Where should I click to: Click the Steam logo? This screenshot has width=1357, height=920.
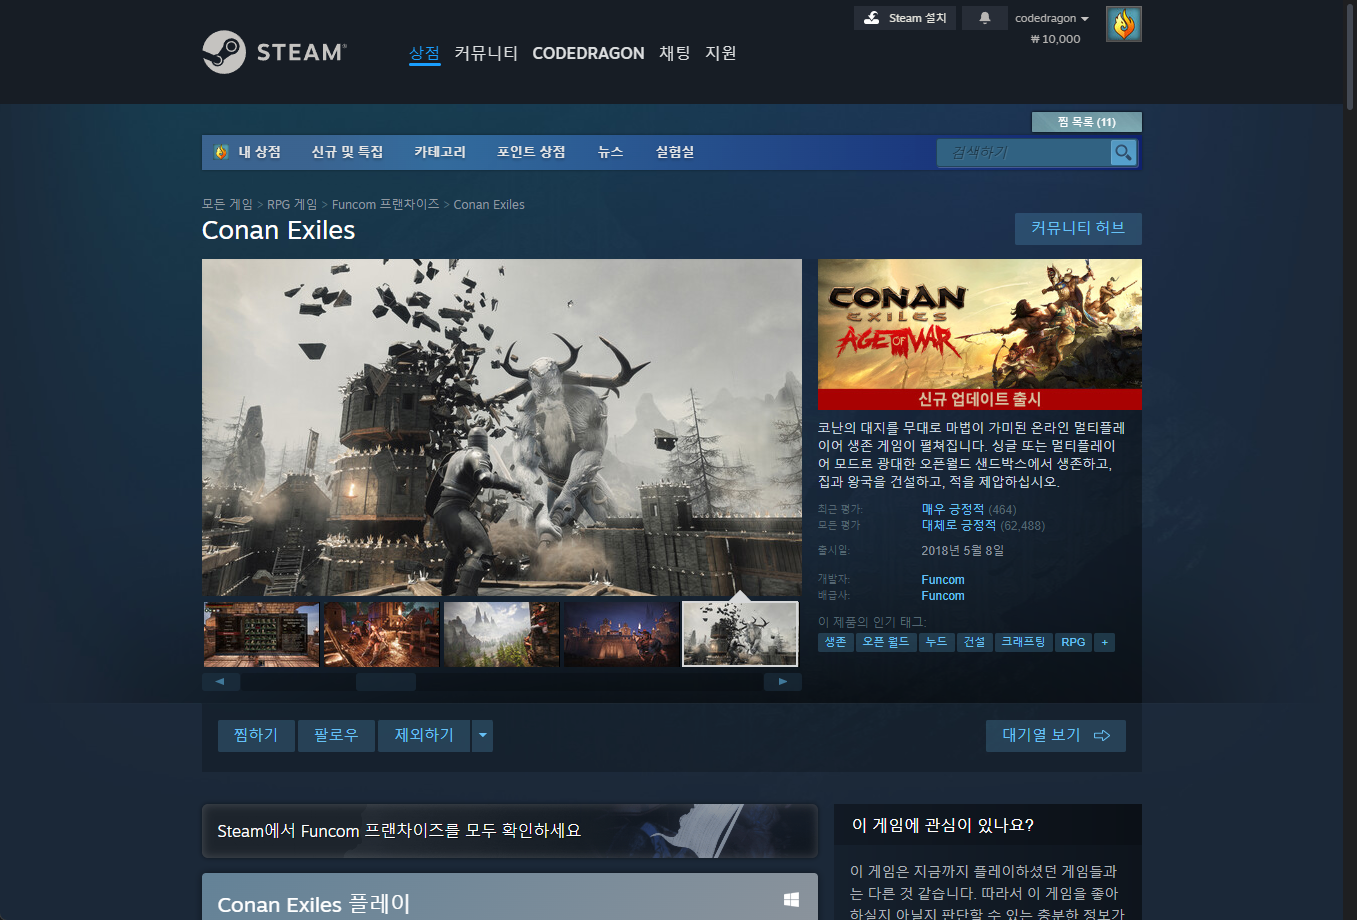click(x=274, y=52)
